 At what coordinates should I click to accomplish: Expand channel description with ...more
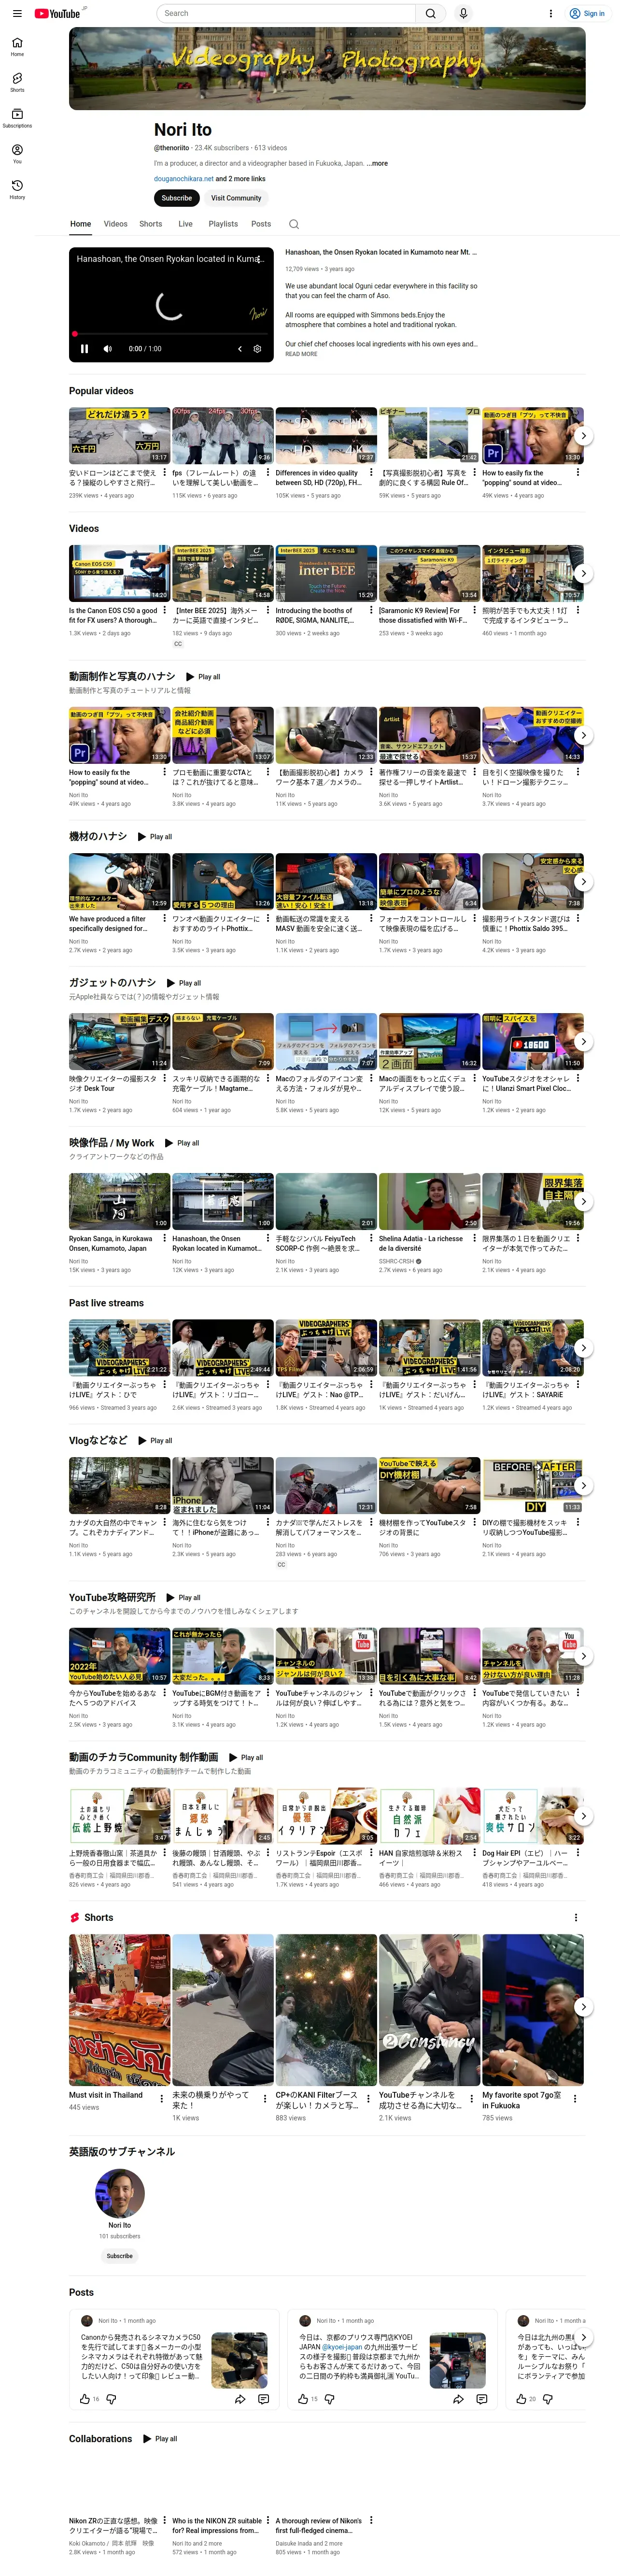coord(377,163)
